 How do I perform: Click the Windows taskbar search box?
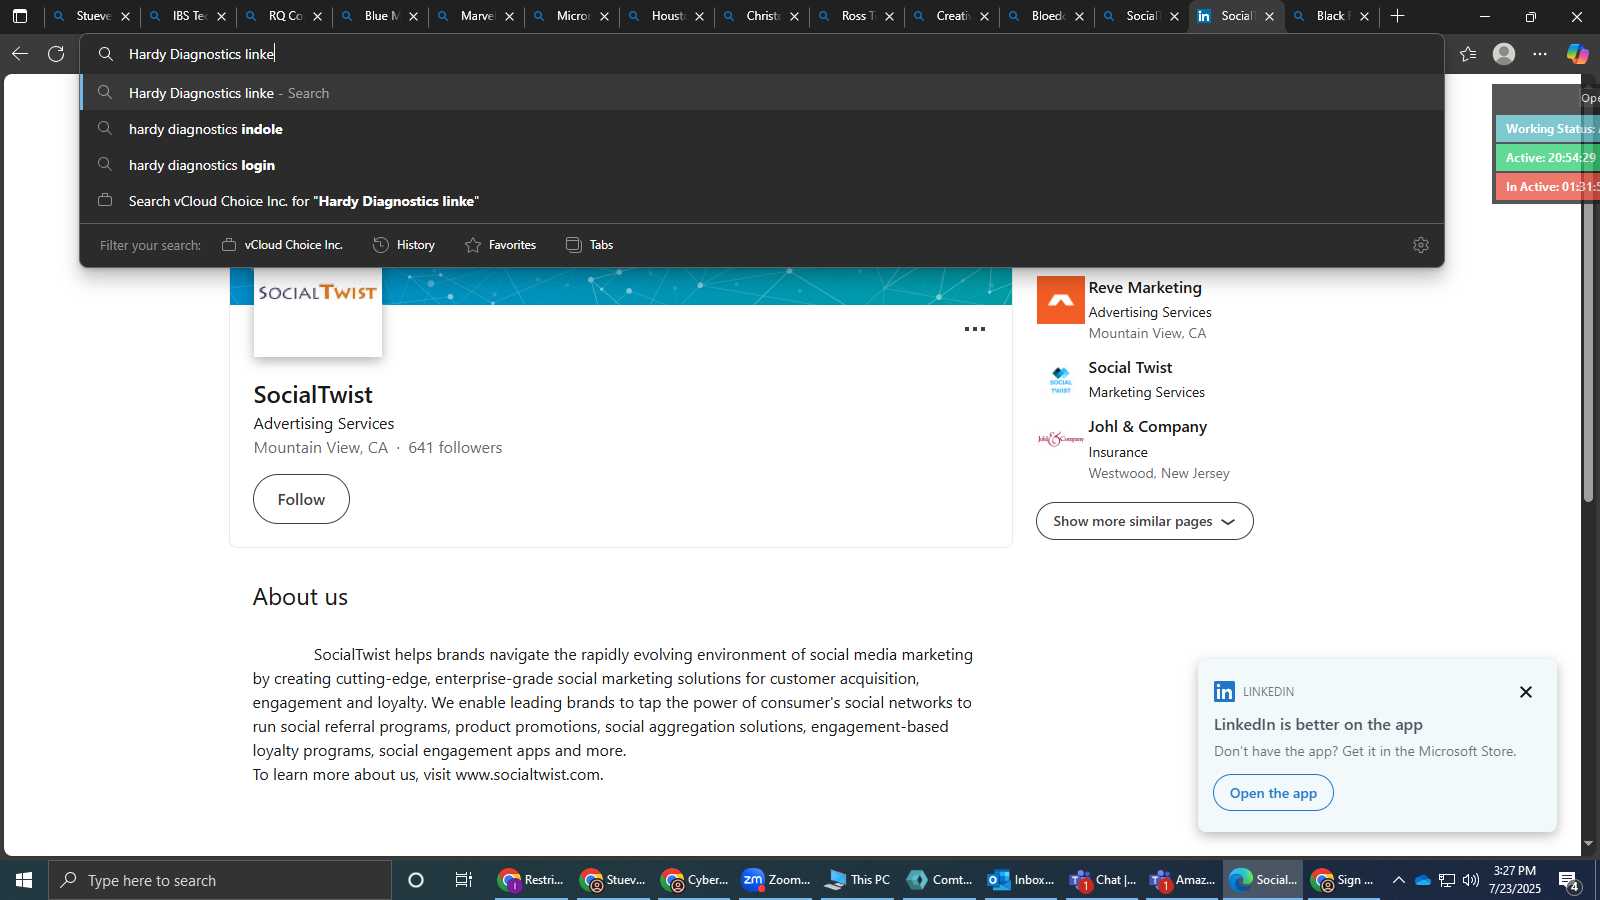(220, 880)
